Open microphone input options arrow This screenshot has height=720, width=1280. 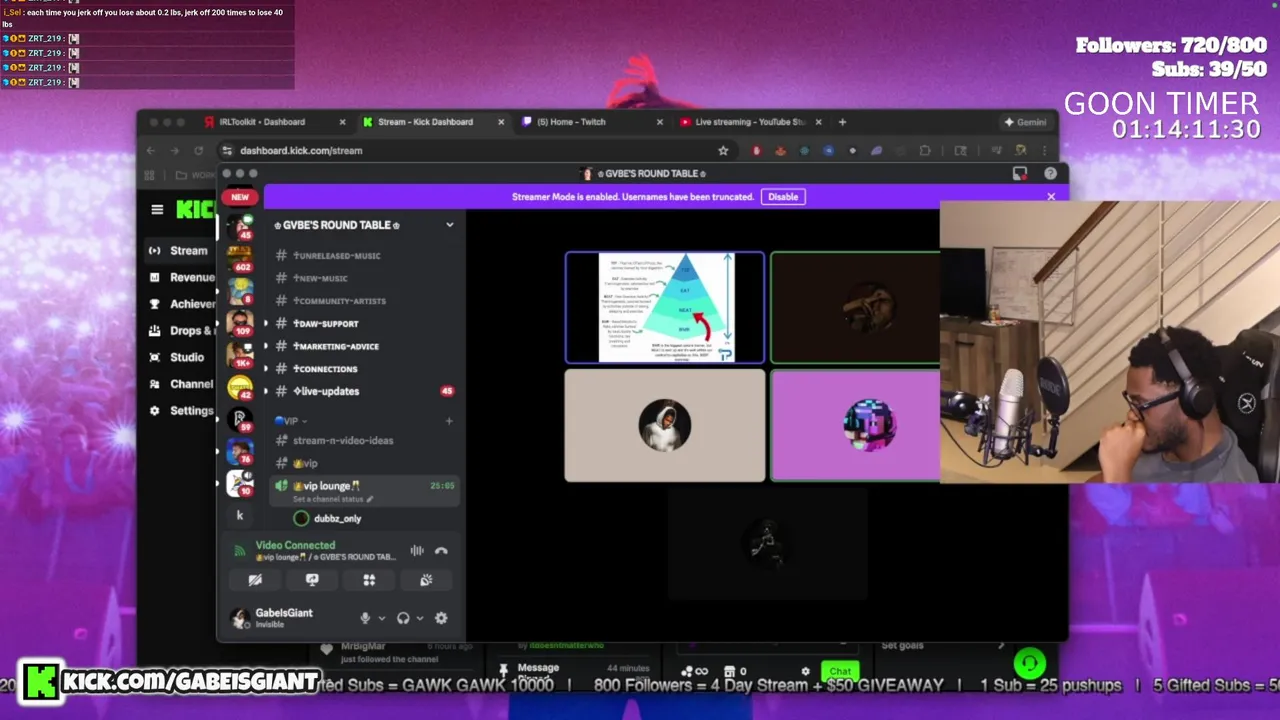click(381, 618)
